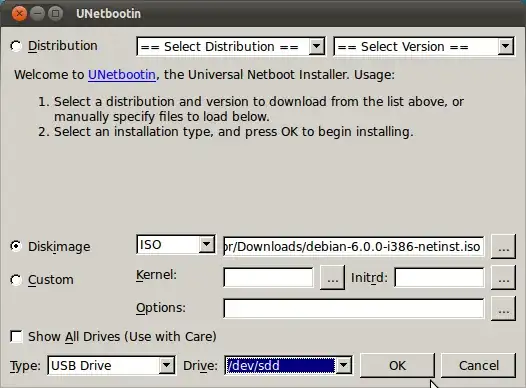
Task: Open the Type USB Drive dropdown
Action: (x=111, y=366)
